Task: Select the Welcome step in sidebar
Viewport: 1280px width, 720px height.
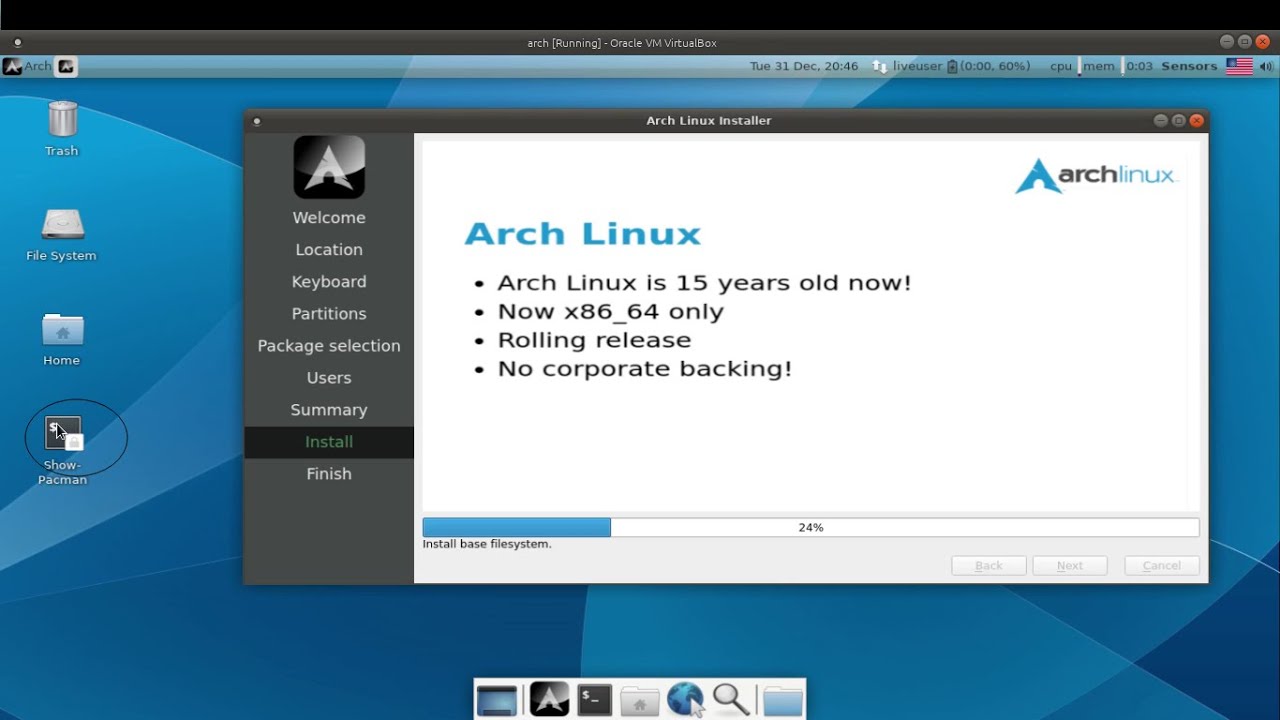Action: tap(329, 218)
